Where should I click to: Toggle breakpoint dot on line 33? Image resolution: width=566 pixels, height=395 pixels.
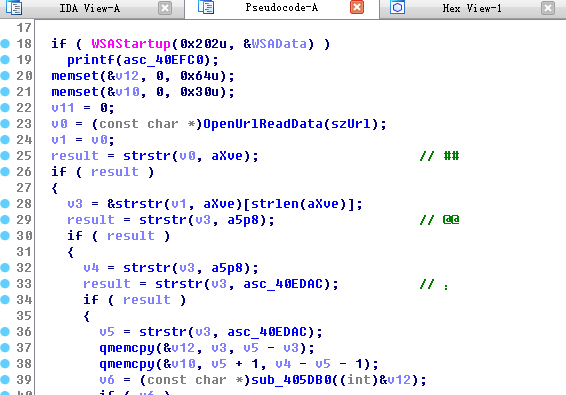click(x=5, y=283)
